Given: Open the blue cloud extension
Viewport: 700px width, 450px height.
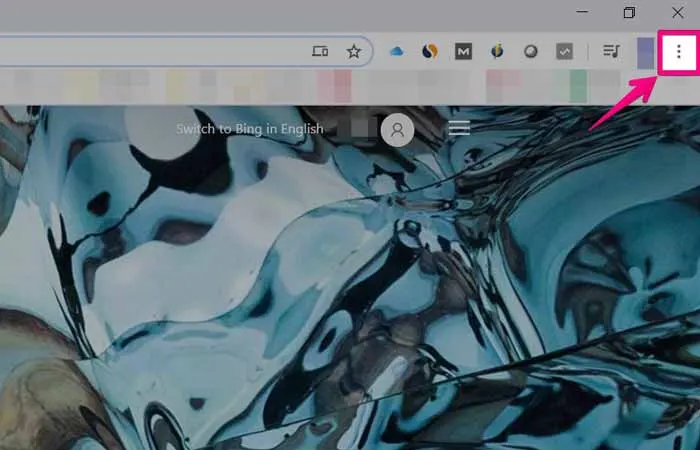Looking at the screenshot, I should [x=396, y=52].
